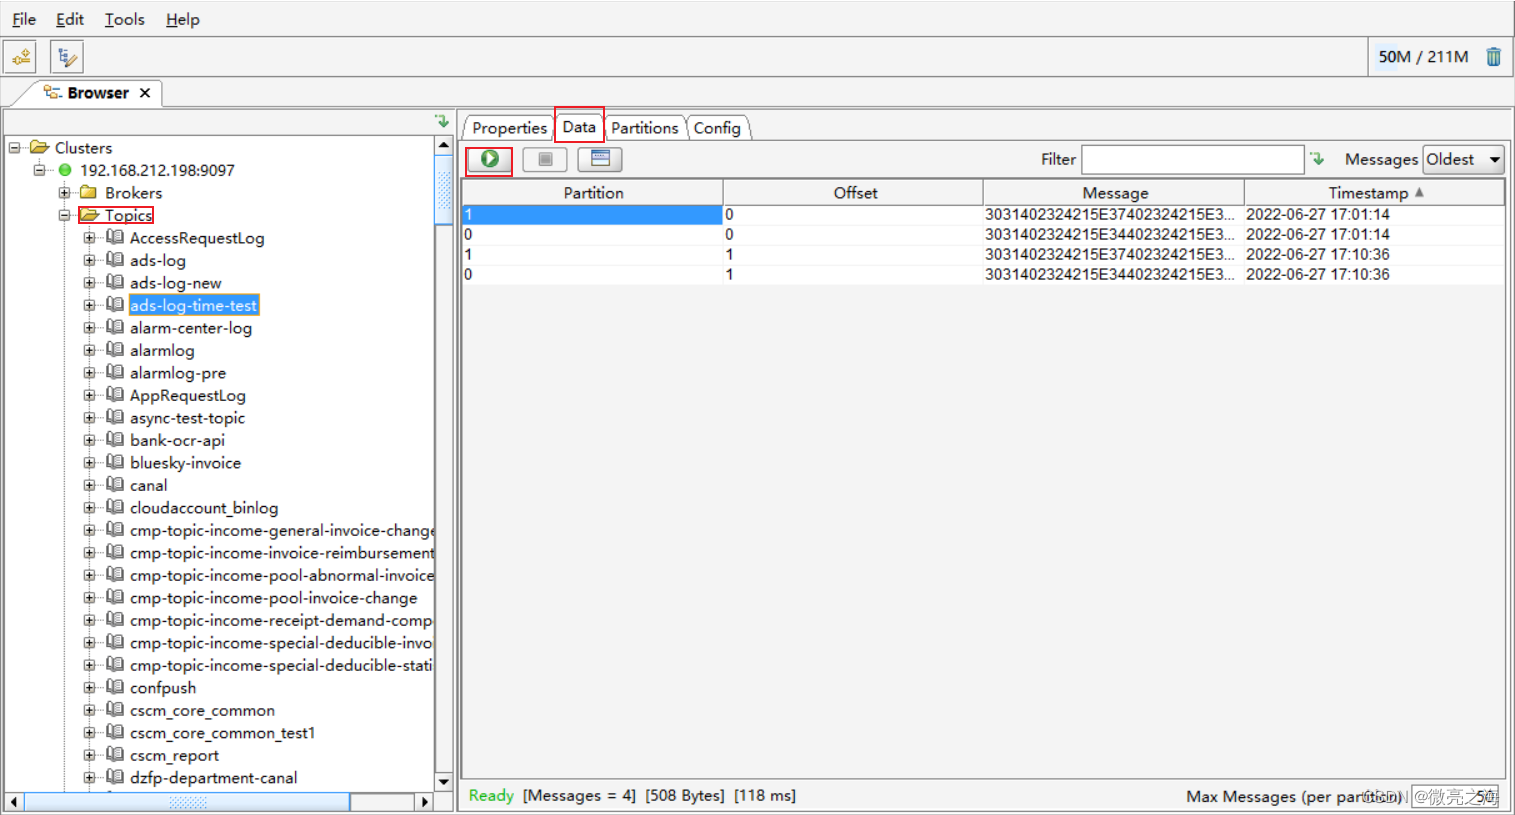Select the cscm_core_common_test1 topic
The height and width of the screenshot is (815, 1515).
tap(222, 733)
